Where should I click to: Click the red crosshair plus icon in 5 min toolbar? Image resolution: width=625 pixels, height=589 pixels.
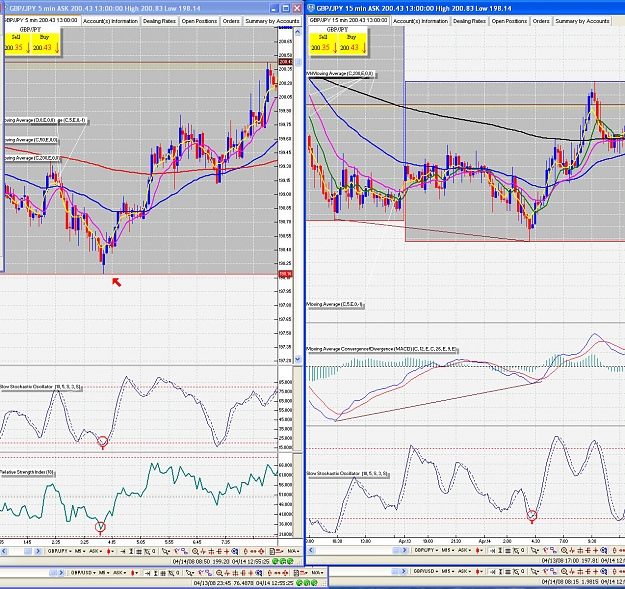[x=226, y=551]
